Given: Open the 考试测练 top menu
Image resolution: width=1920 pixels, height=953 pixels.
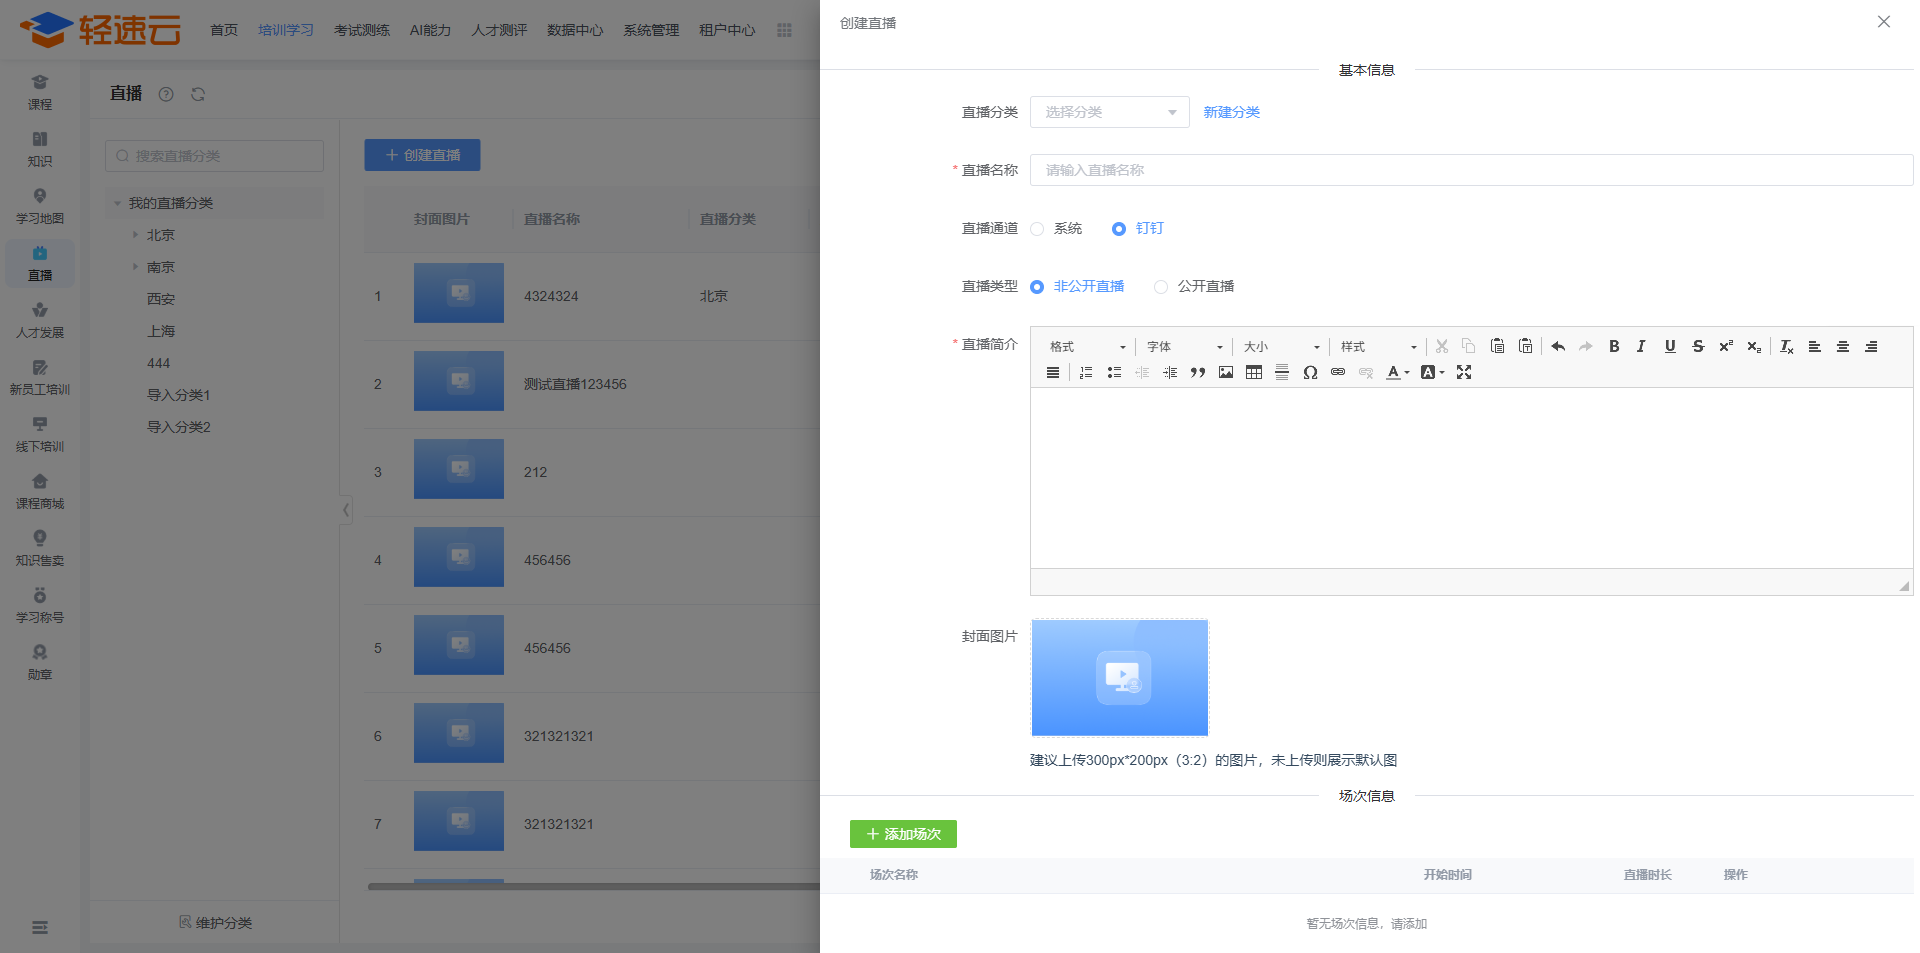Looking at the screenshot, I should tap(361, 30).
